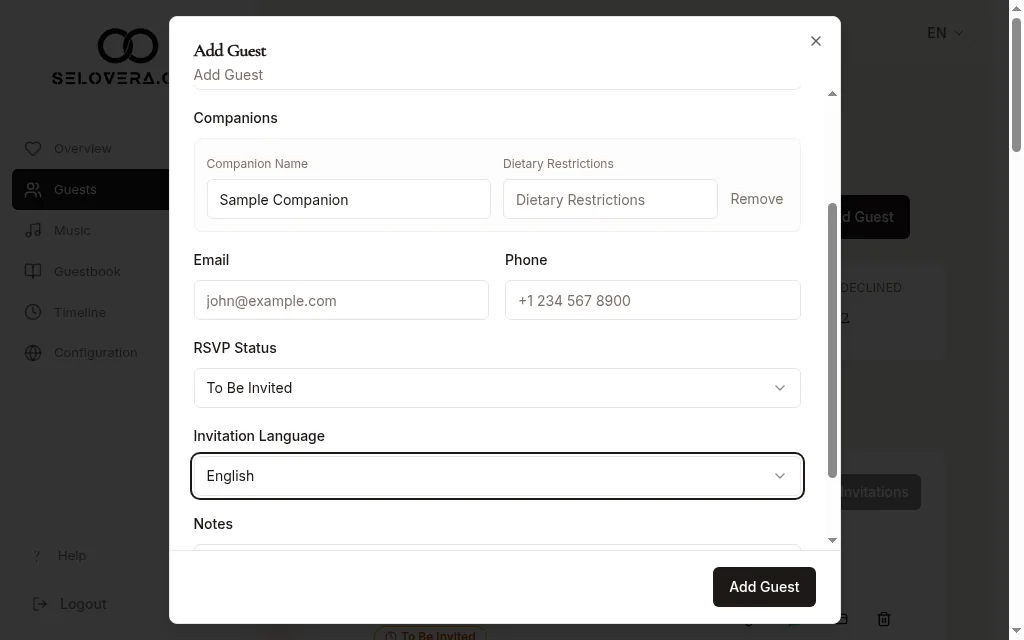Click the Companion Name field

348,199
